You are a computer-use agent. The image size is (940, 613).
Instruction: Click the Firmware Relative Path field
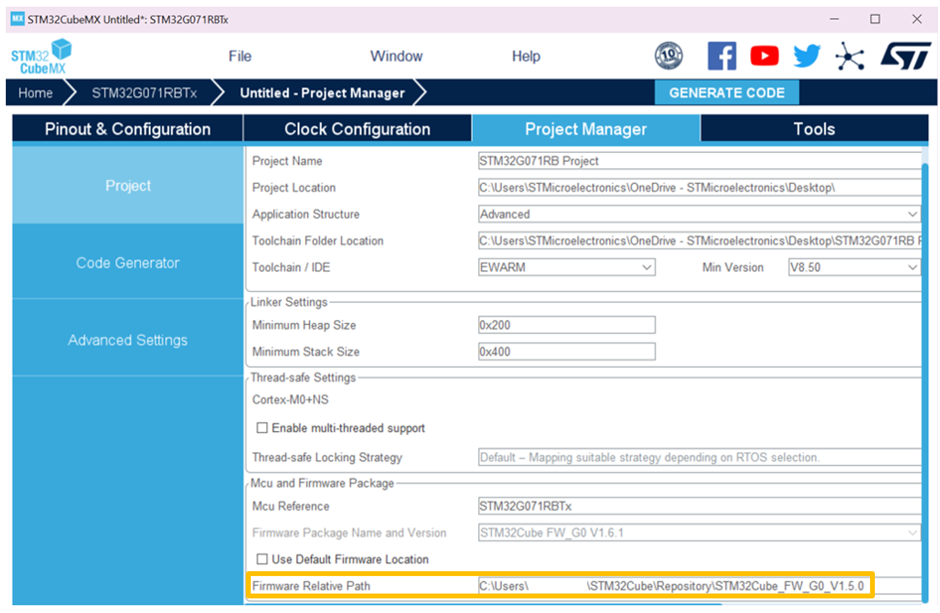(699, 586)
